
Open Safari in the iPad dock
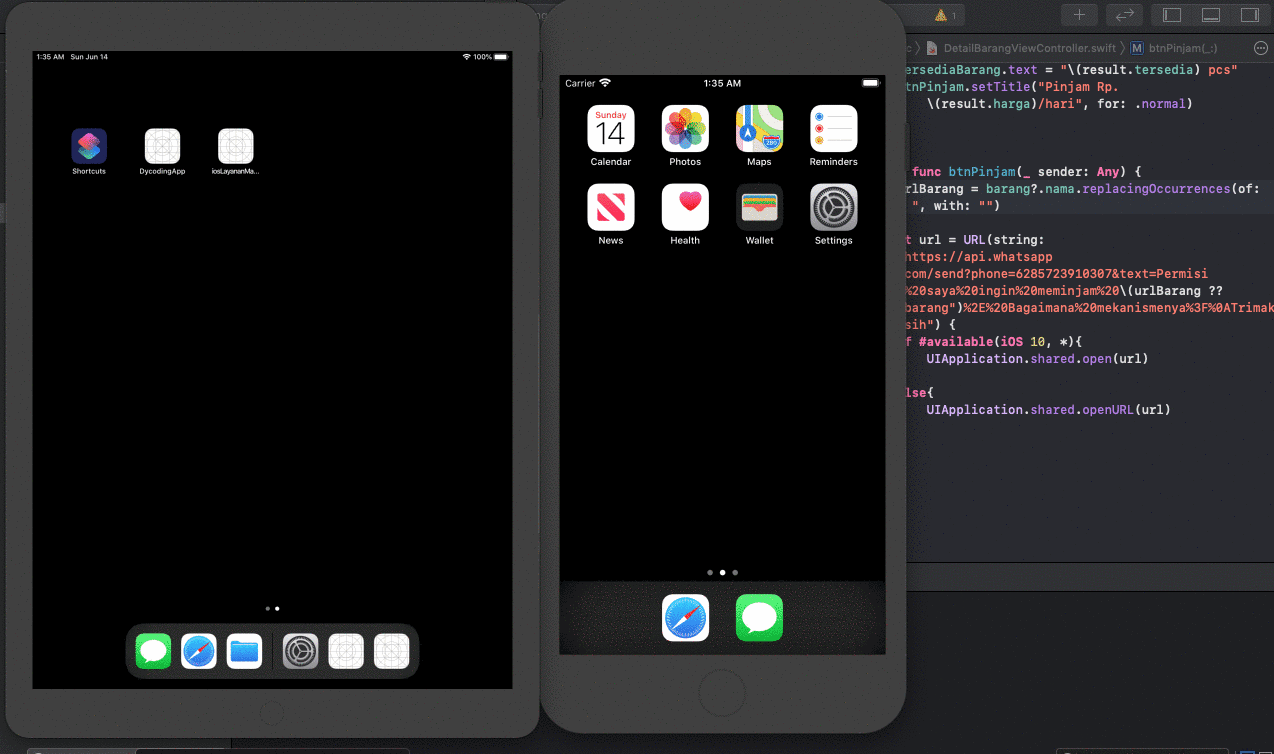click(x=199, y=652)
